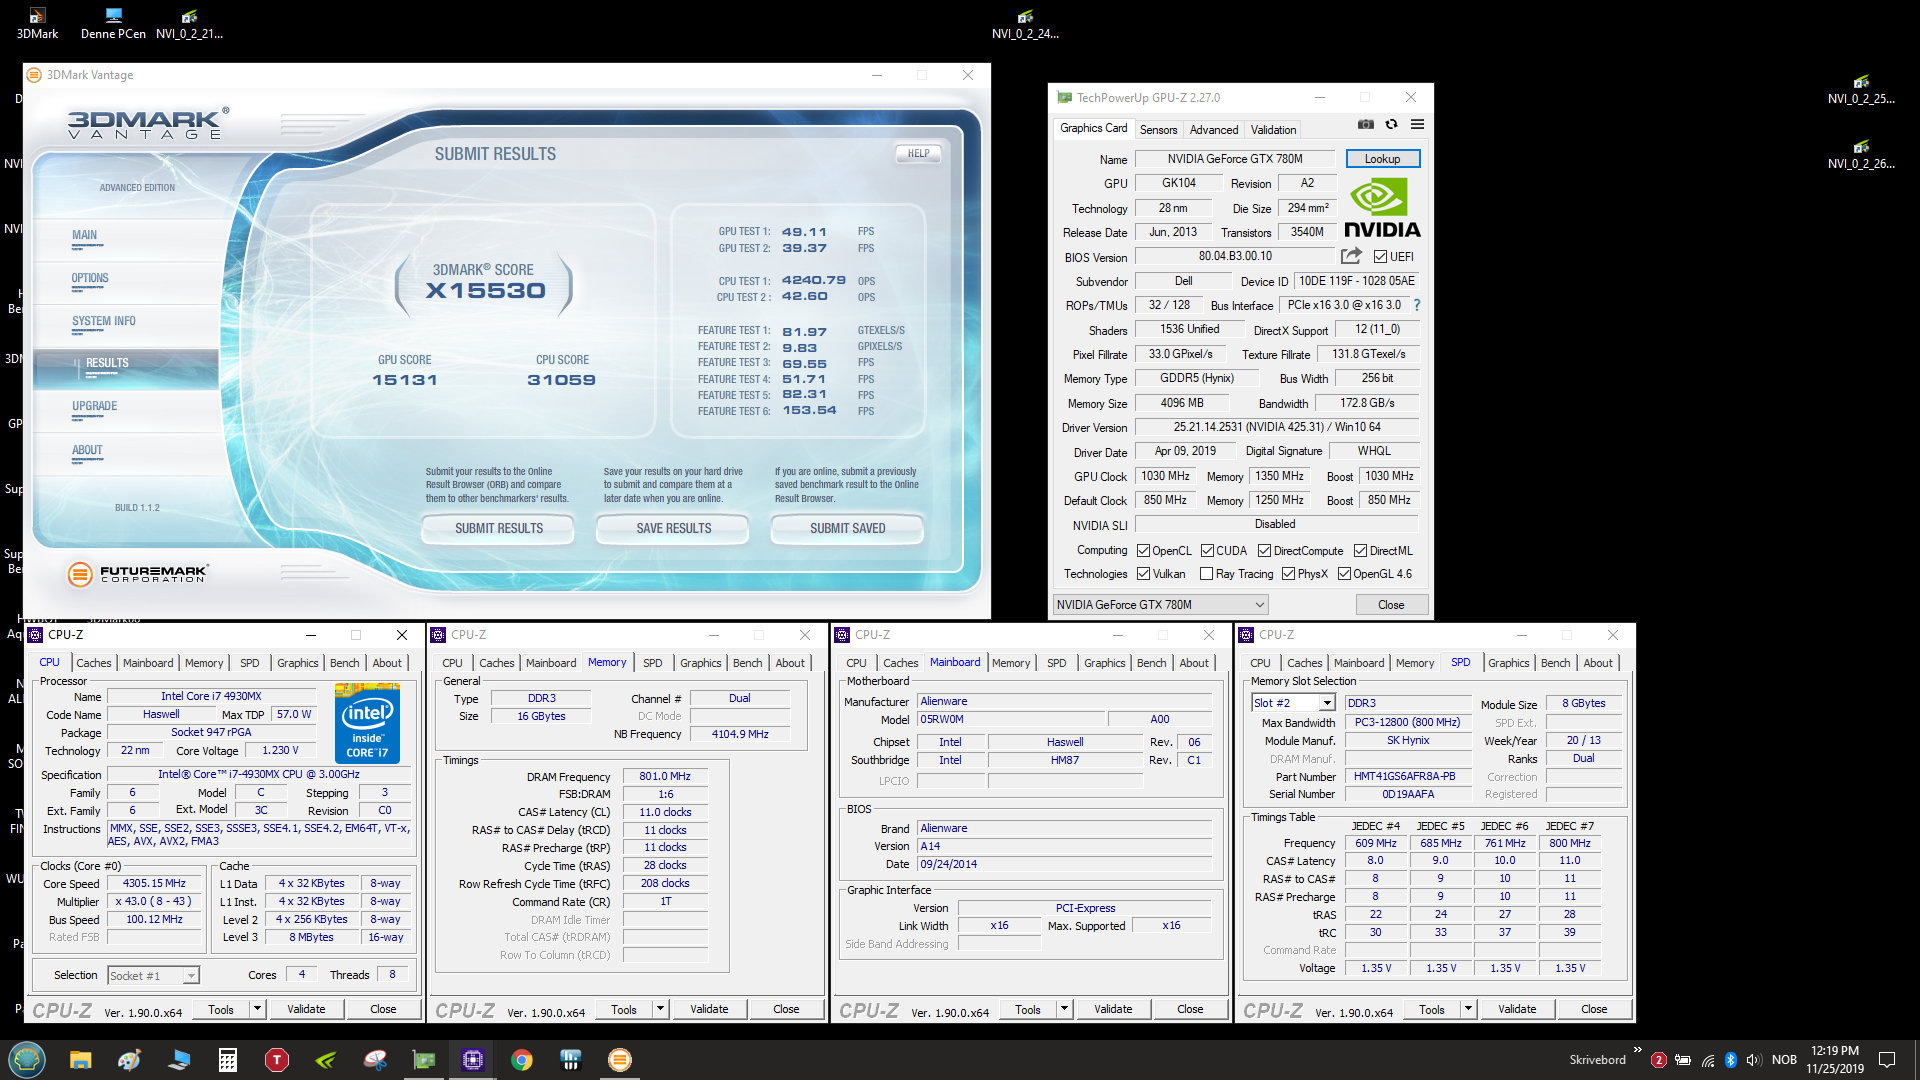
Task: Switch to 3DMark Vantage orange taskbar icon
Action: point(620,1060)
